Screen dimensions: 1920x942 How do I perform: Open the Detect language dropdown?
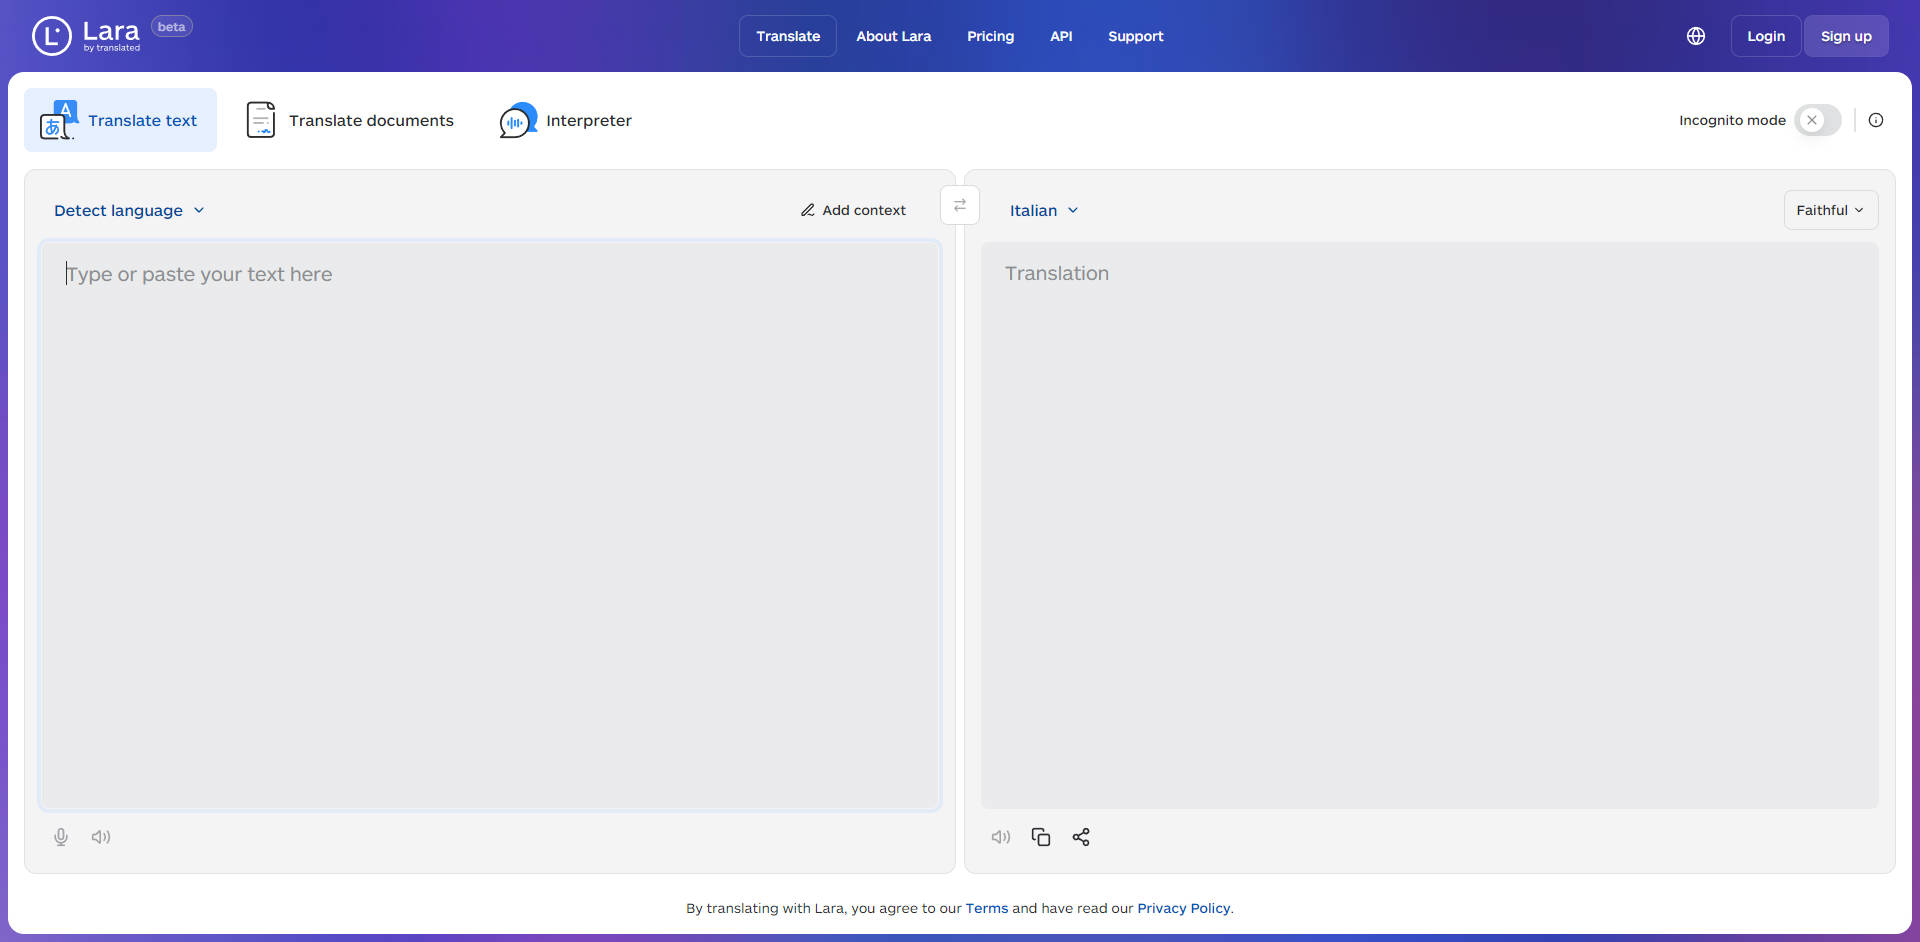tap(129, 210)
